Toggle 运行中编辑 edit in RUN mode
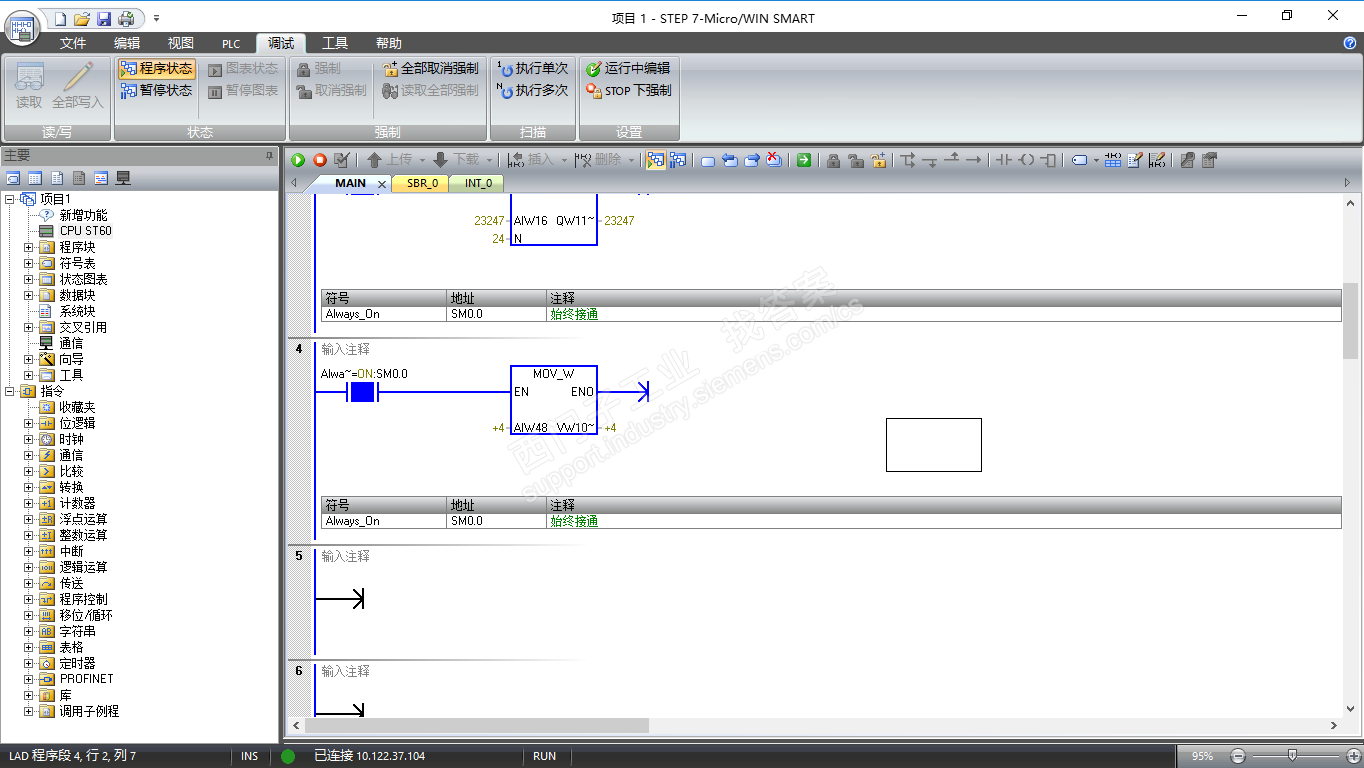 point(628,68)
